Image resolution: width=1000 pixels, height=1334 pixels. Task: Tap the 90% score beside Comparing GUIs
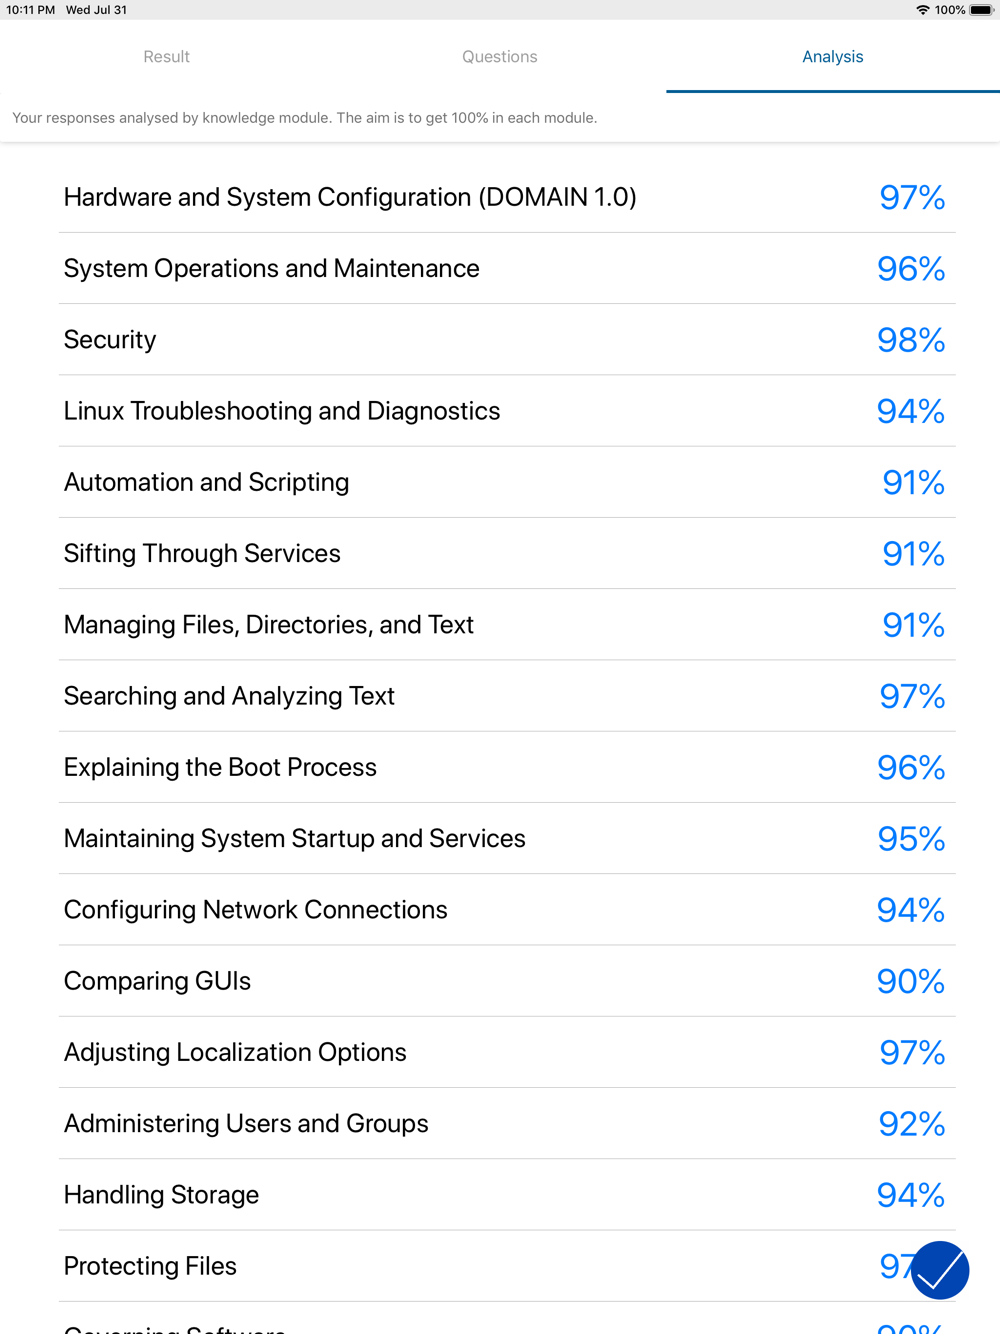tap(911, 981)
